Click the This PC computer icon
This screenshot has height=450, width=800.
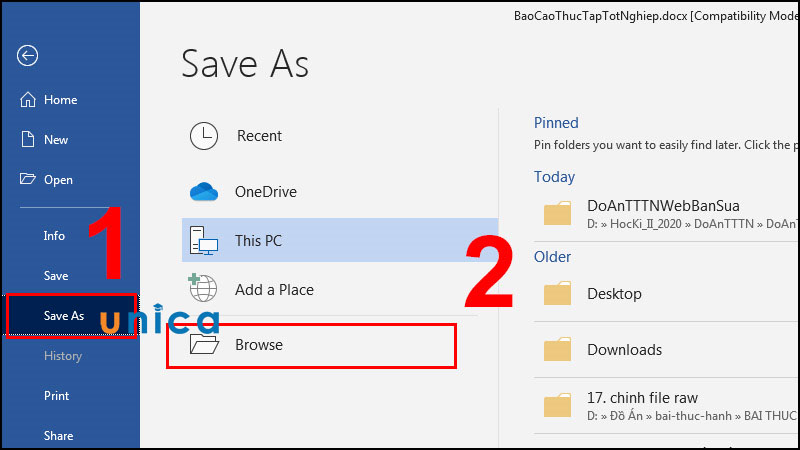coord(204,240)
